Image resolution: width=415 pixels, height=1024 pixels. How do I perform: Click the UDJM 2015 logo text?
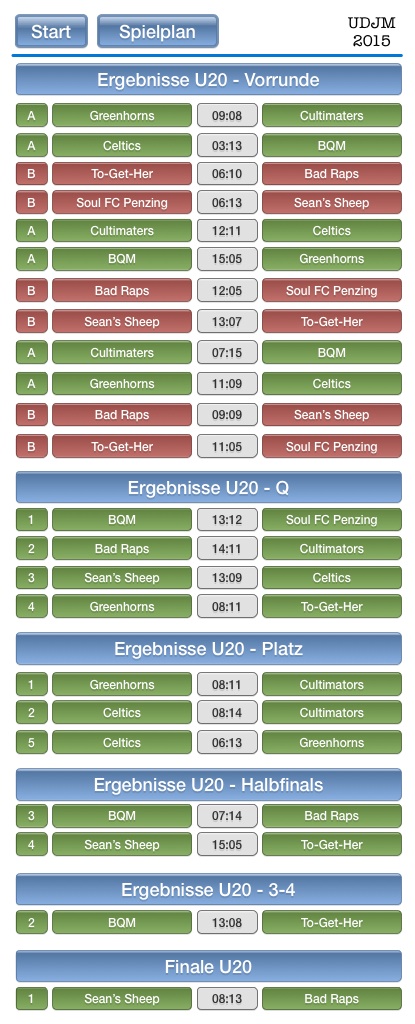tap(372, 32)
